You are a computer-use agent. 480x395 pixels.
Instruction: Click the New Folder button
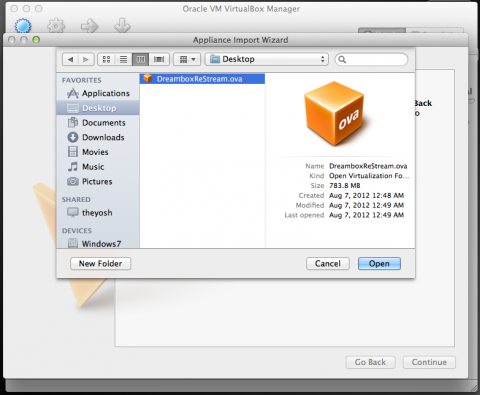coord(100,264)
